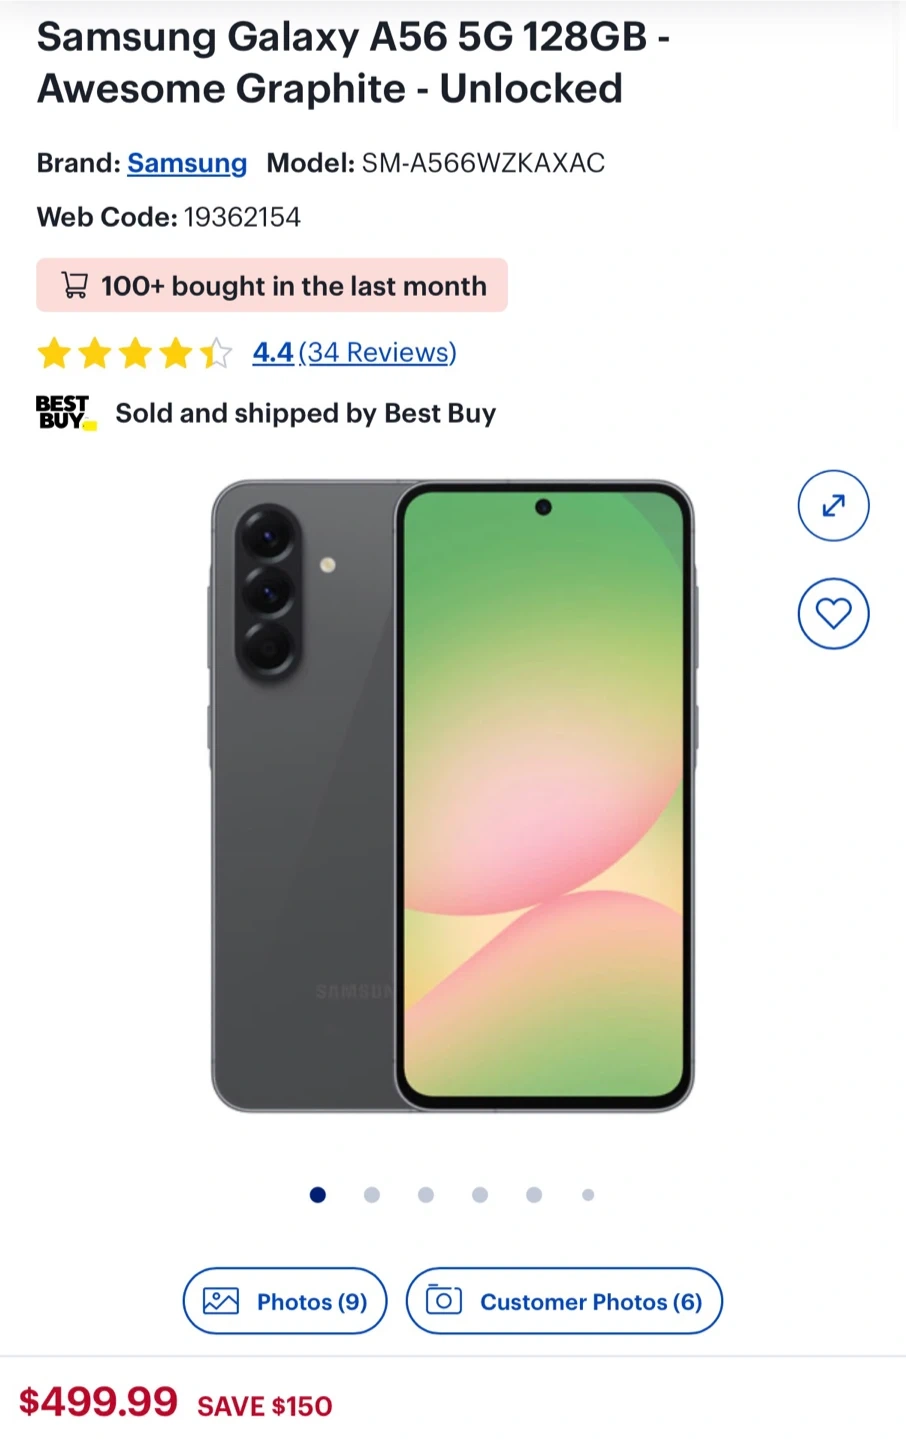906x1440 pixels.
Task: Open Photos (9) gallery
Action: click(x=284, y=1301)
